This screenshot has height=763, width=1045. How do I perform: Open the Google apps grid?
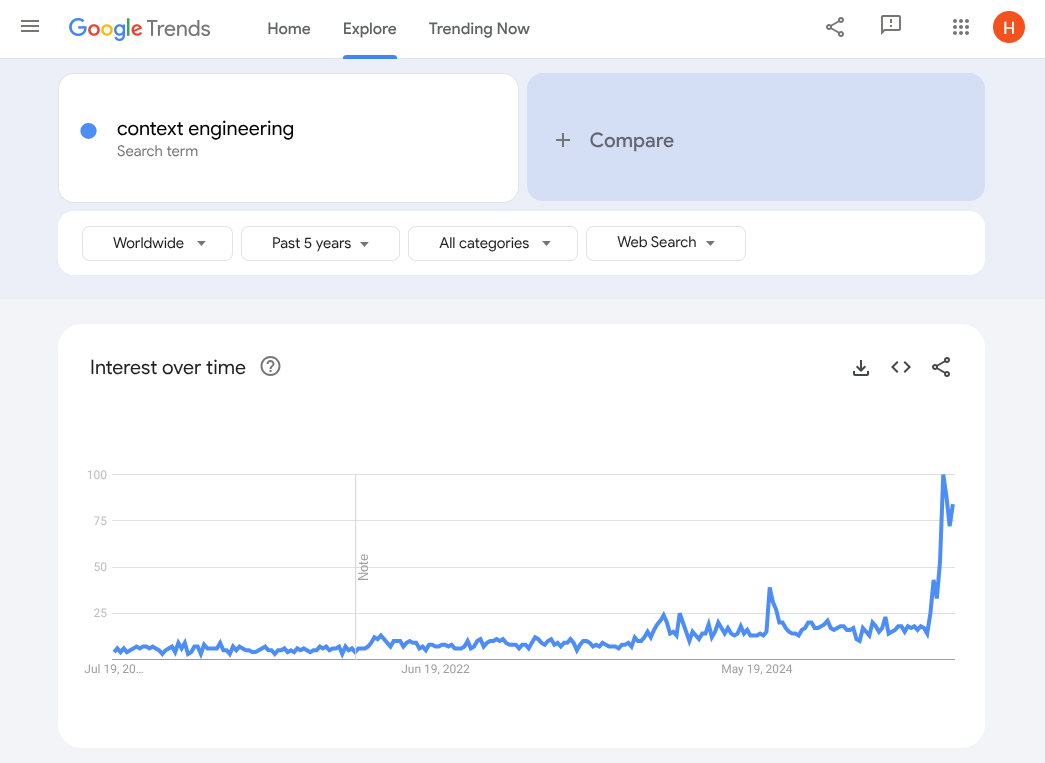[961, 27]
